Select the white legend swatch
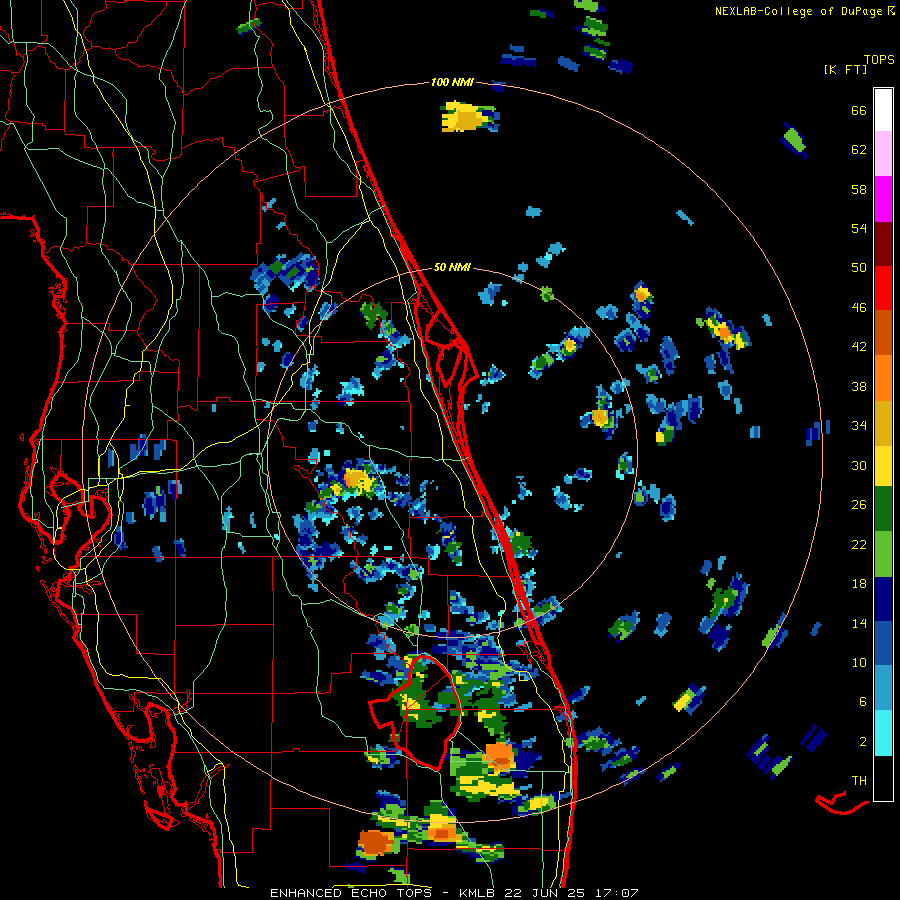This screenshot has width=900, height=900. pyautogui.click(x=883, y=110)
